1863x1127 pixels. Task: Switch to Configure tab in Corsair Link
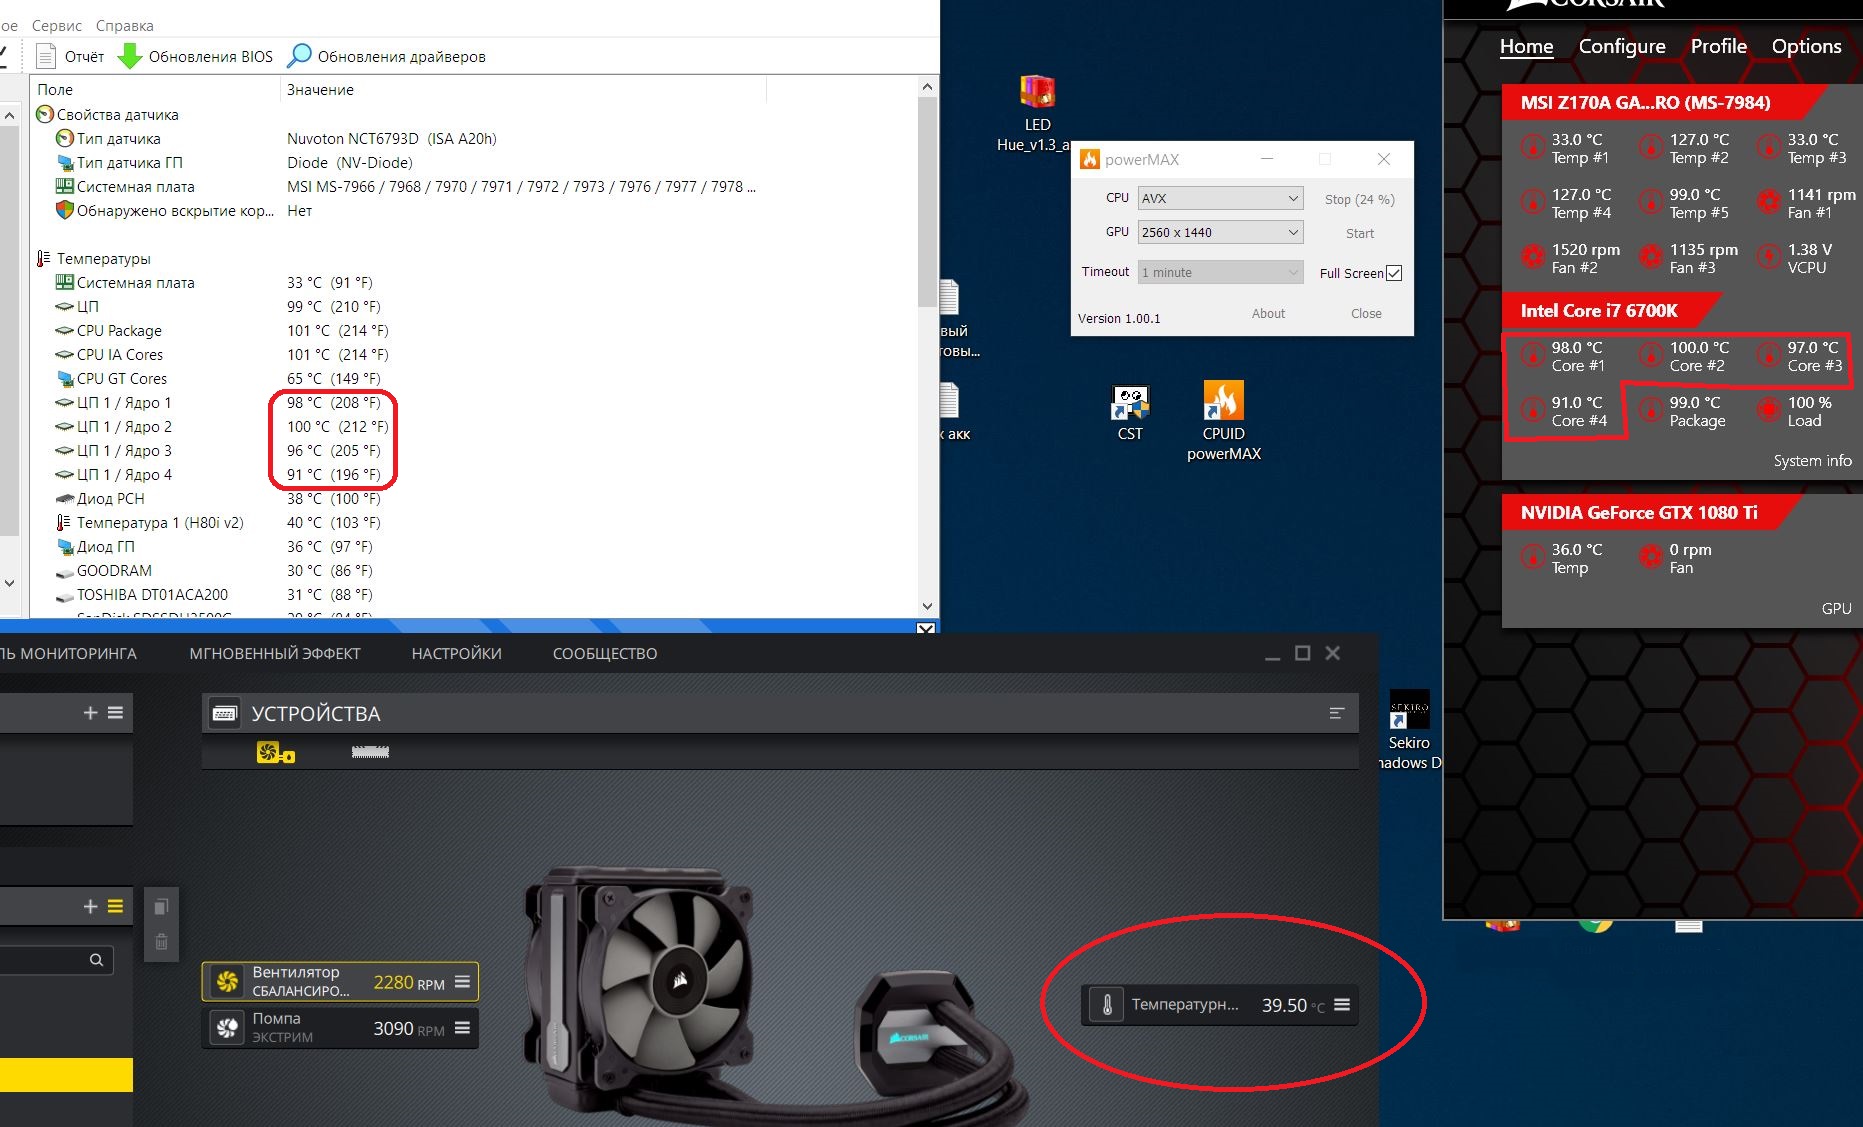point(1622,46)
